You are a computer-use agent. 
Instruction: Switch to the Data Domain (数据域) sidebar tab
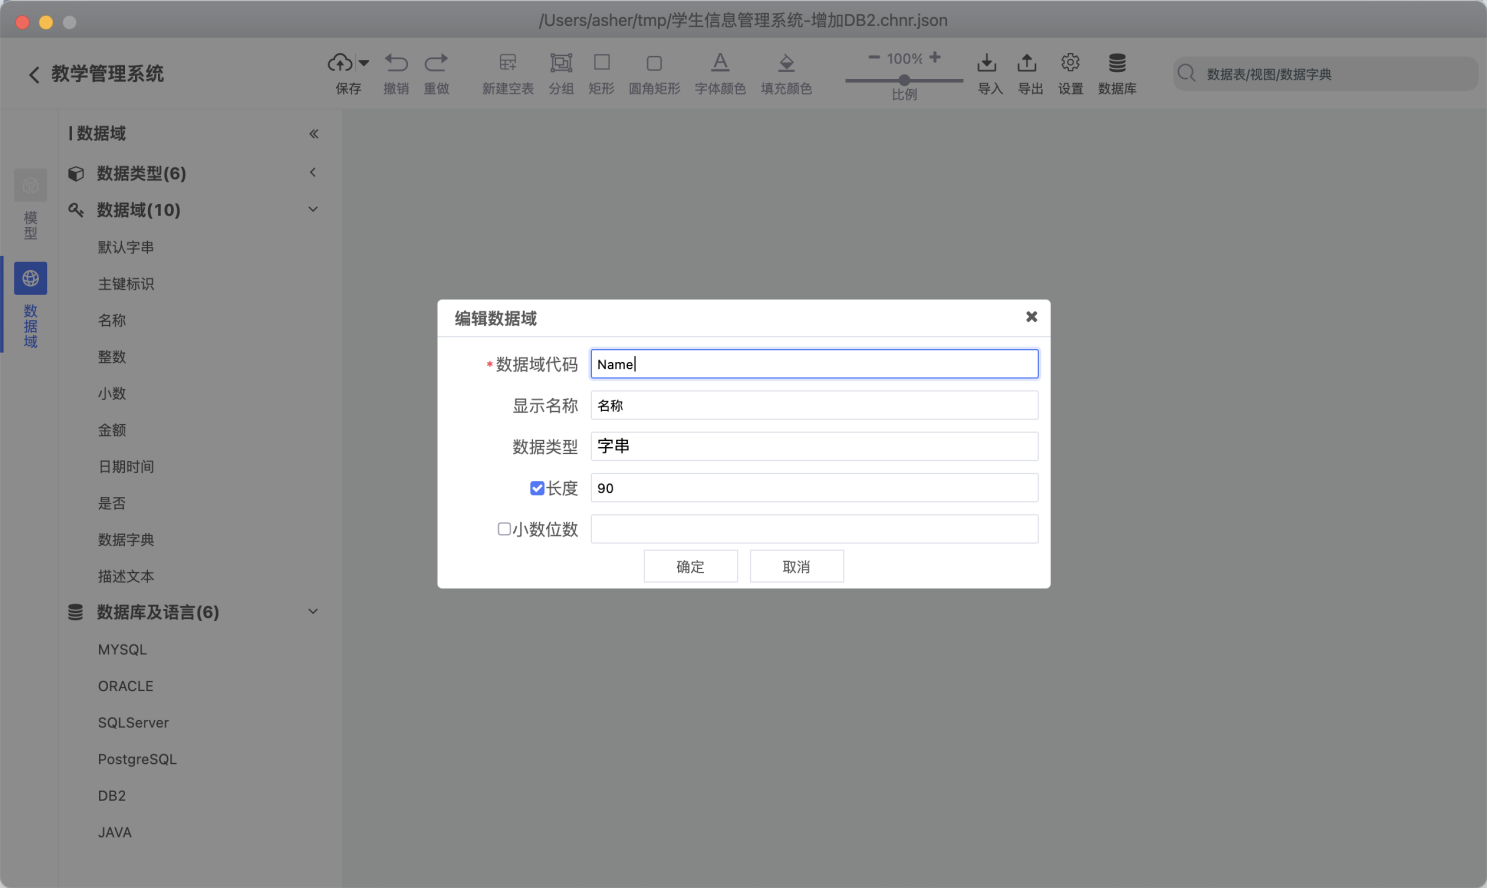(30, 306)
